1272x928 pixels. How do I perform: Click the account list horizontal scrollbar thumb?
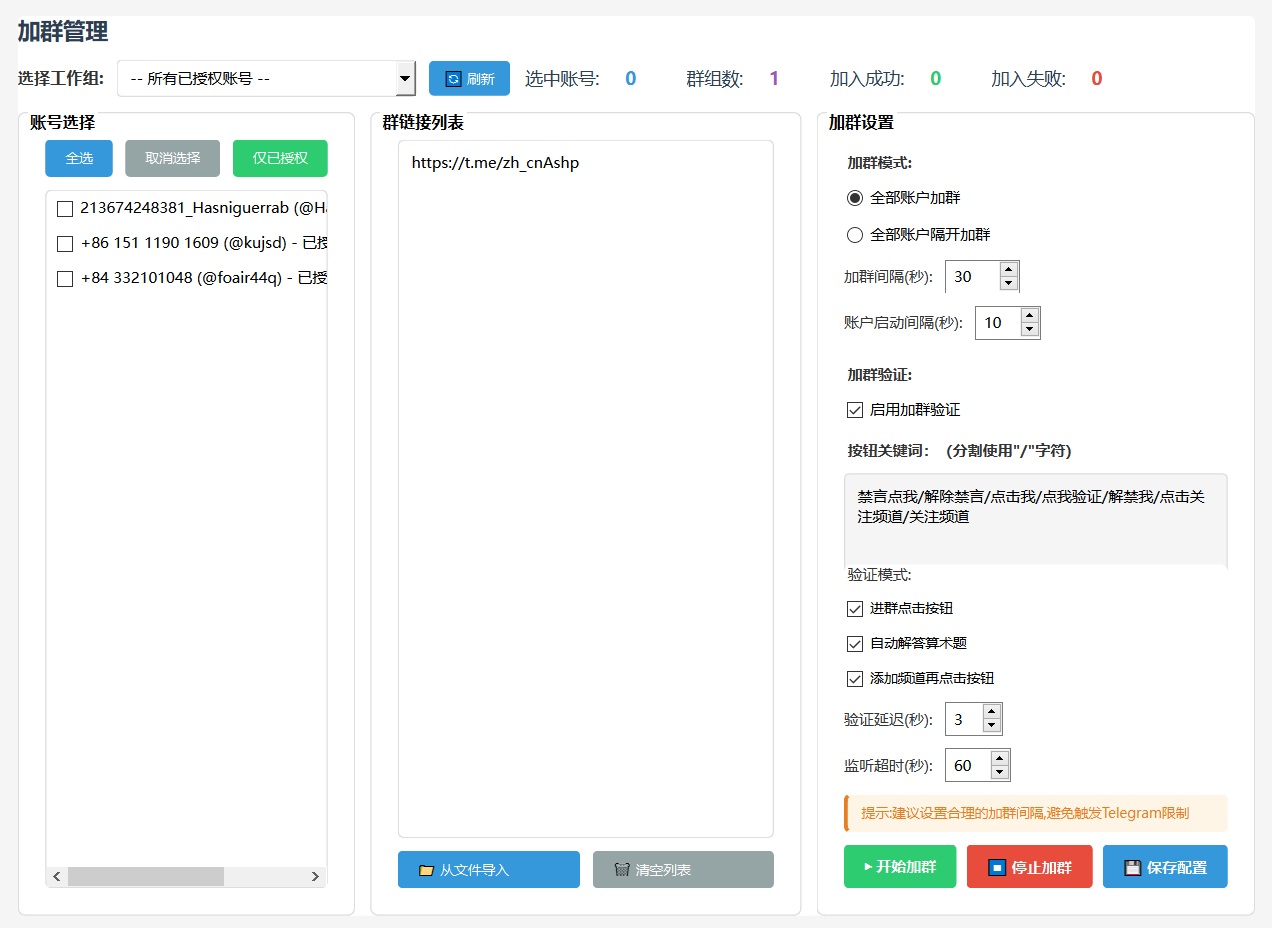point(146,876)
